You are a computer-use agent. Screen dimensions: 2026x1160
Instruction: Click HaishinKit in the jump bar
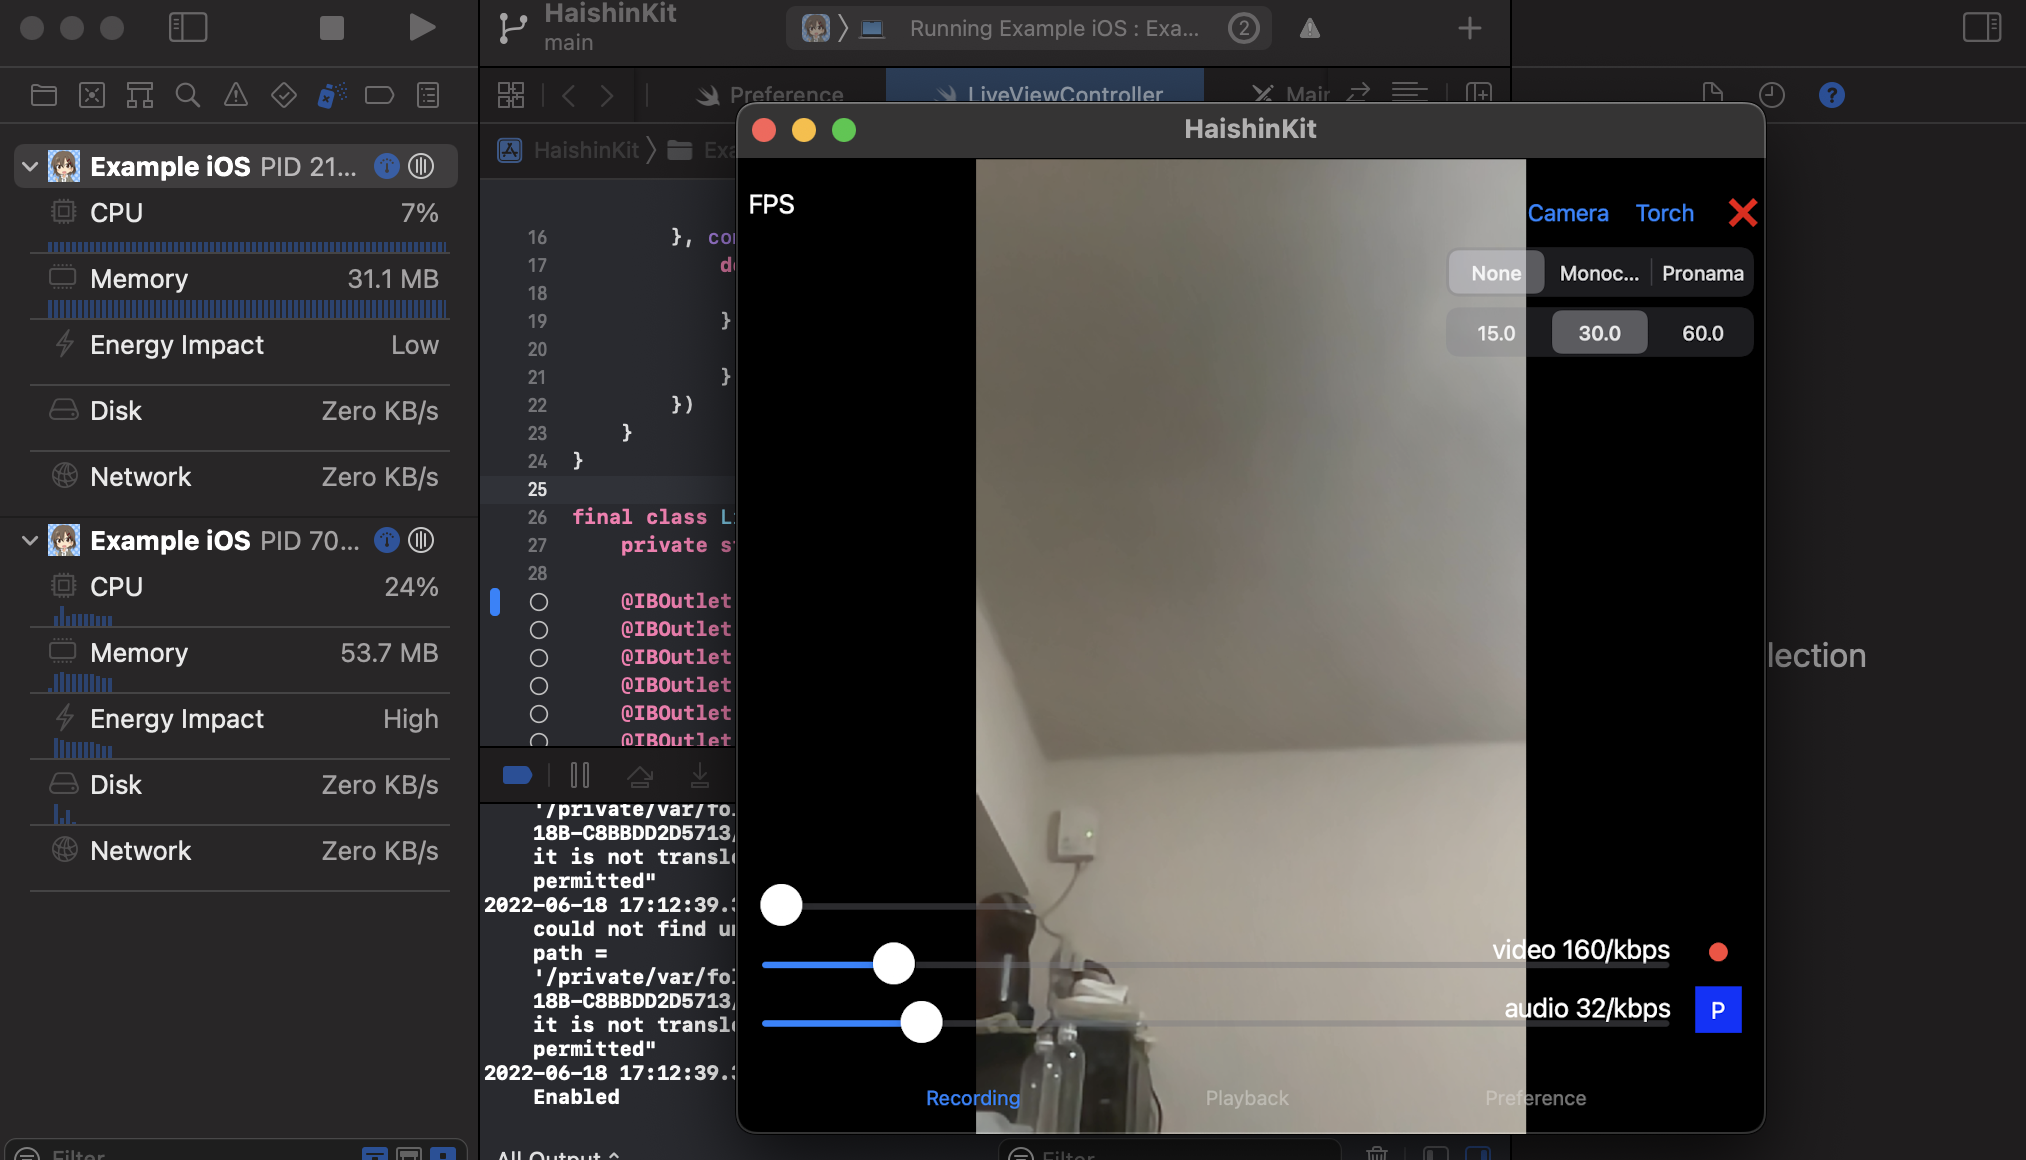click(x=586, y=150)
